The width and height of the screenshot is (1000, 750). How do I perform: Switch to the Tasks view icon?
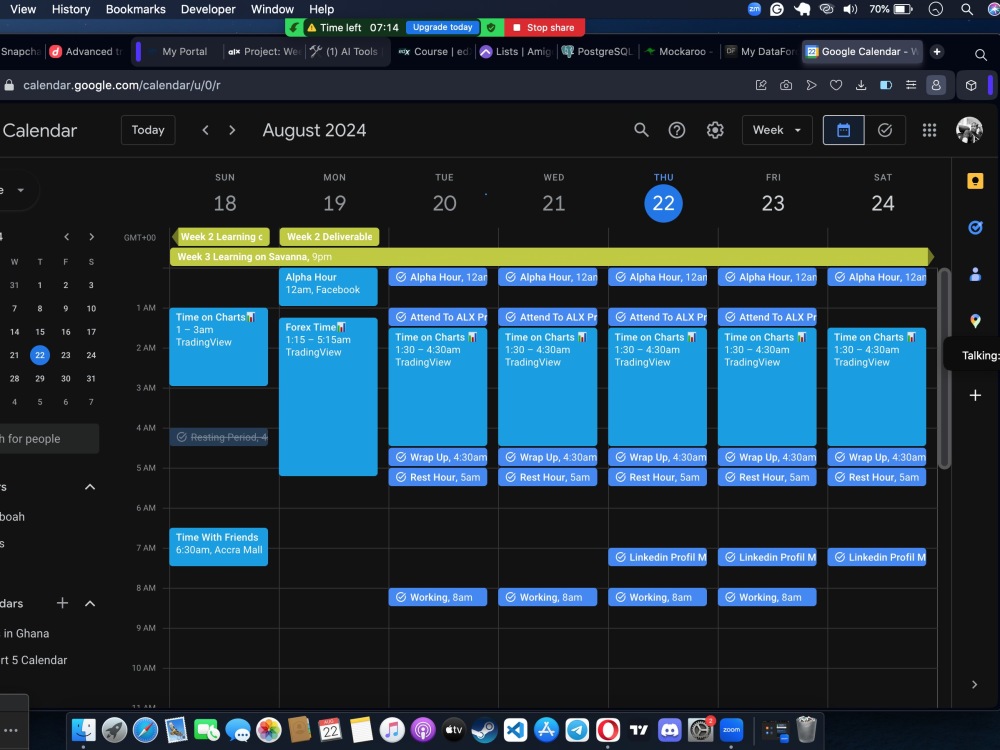(885, 130)
